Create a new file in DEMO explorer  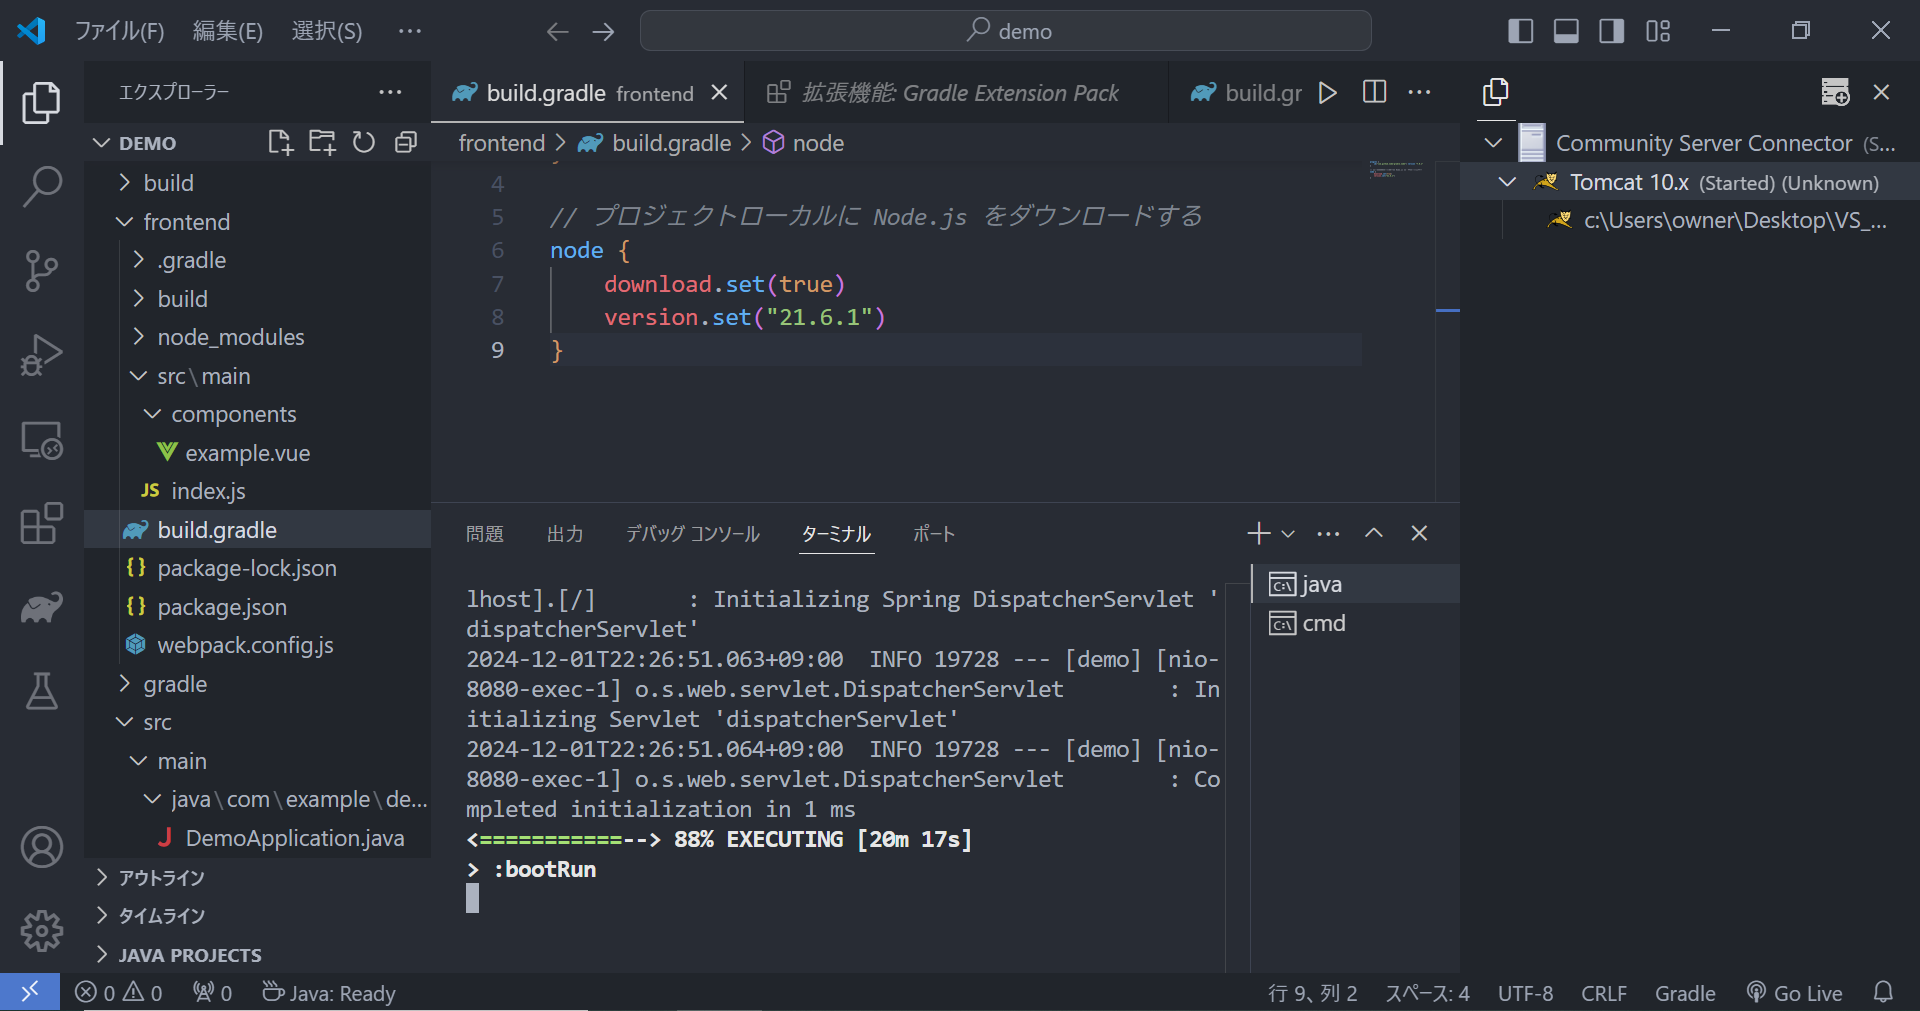pyautogui.click(x=280, y=143)
